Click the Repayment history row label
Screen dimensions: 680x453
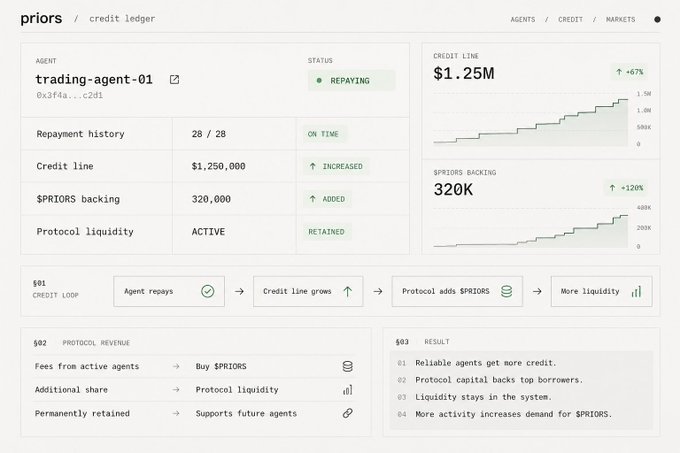point(80,134)
